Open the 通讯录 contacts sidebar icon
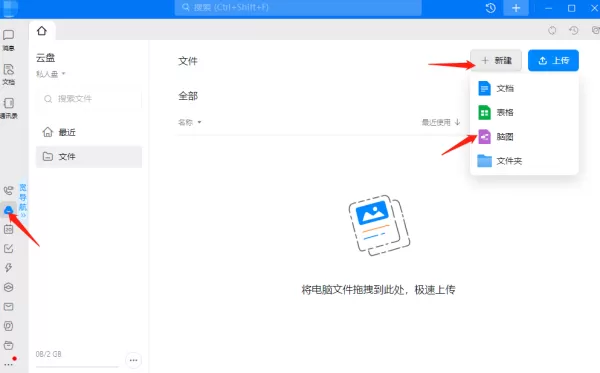This screenshot has width=600, height=373. [x=8, y=108]
